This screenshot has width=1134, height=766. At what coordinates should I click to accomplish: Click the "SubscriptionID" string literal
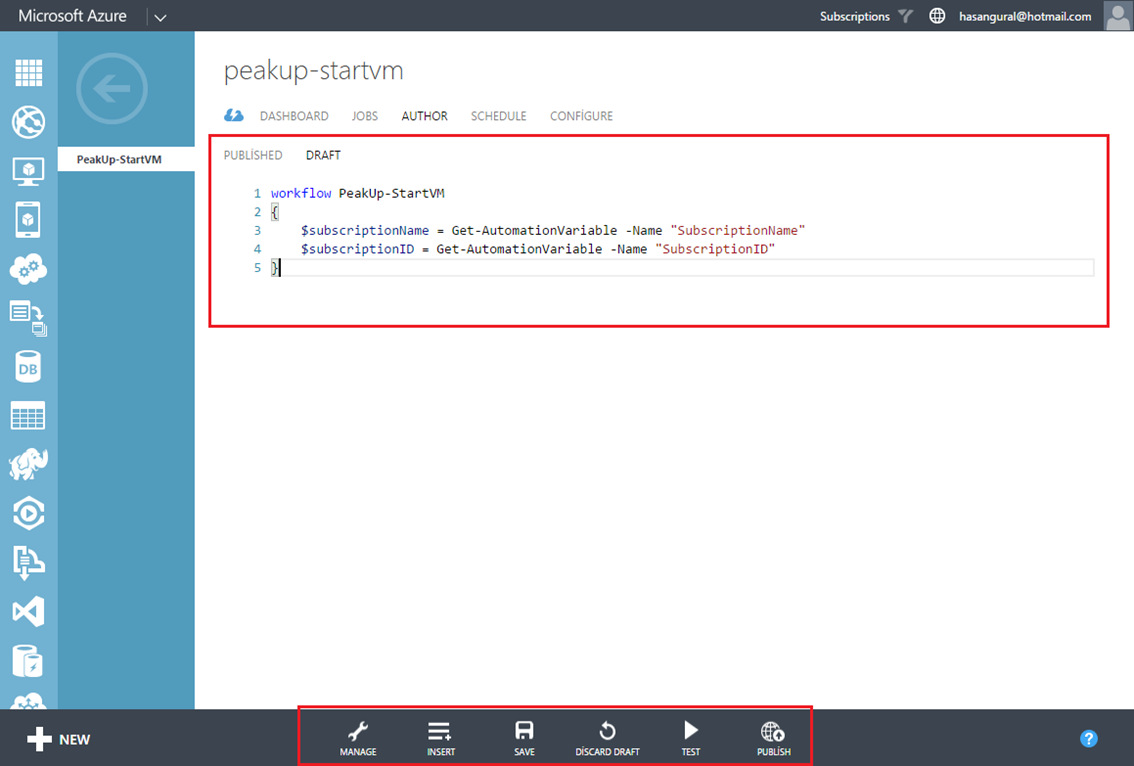point(715,249)
